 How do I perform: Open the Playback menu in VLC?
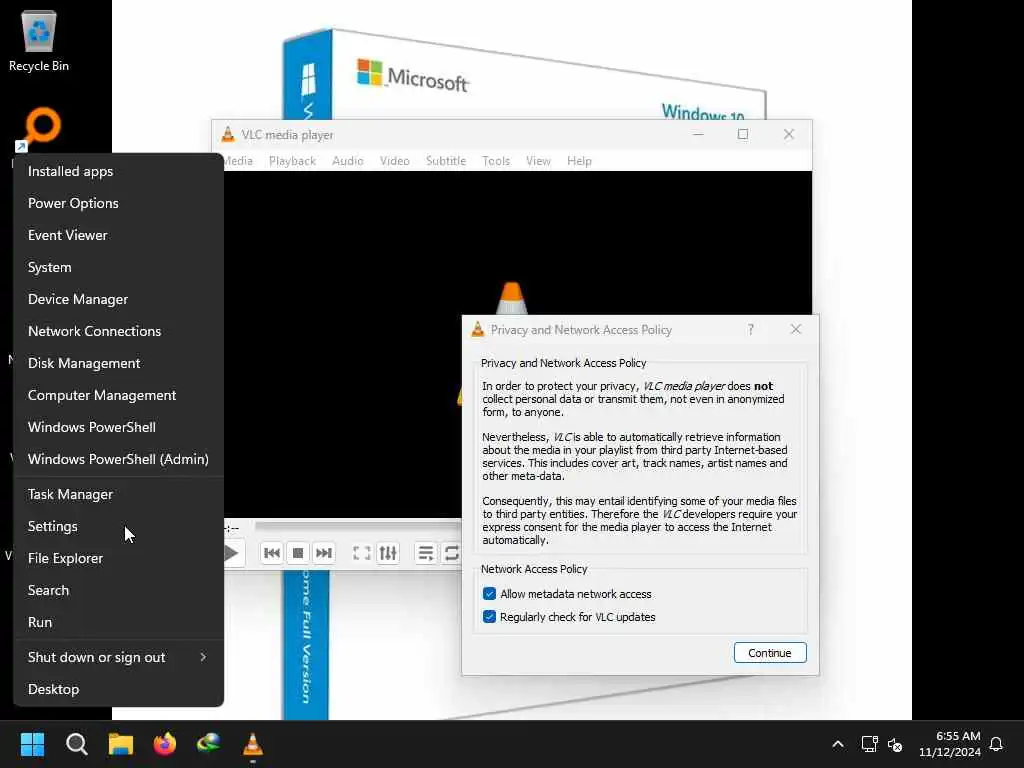coord(292,161)
